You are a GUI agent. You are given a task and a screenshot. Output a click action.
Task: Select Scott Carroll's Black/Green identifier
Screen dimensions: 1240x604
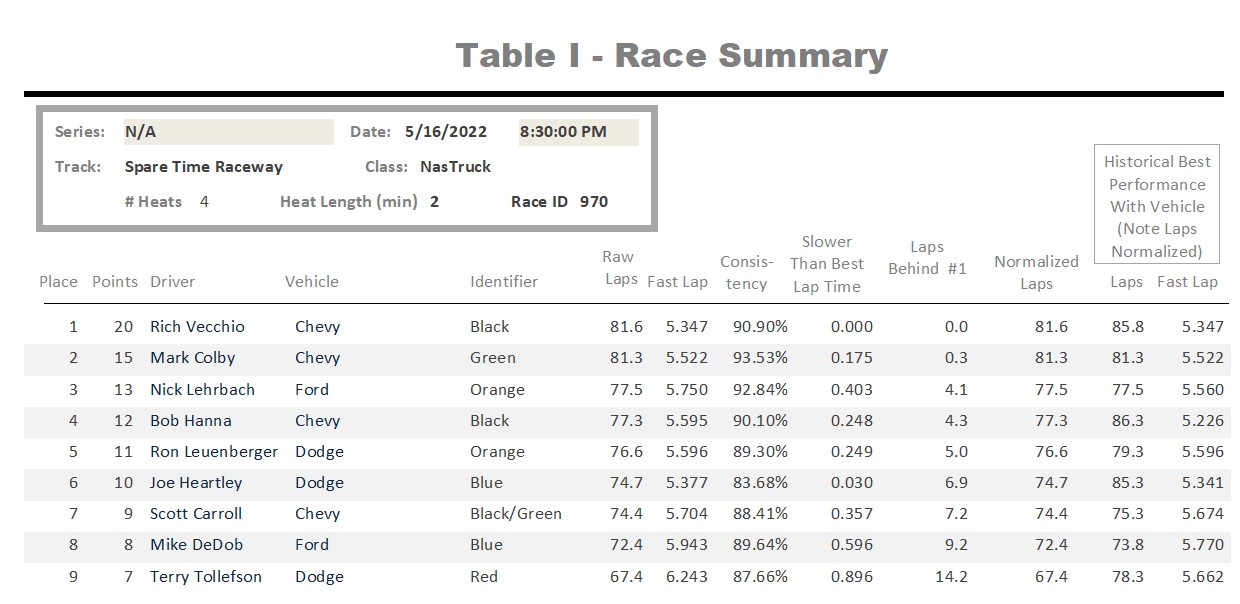(x=516, y=514)
